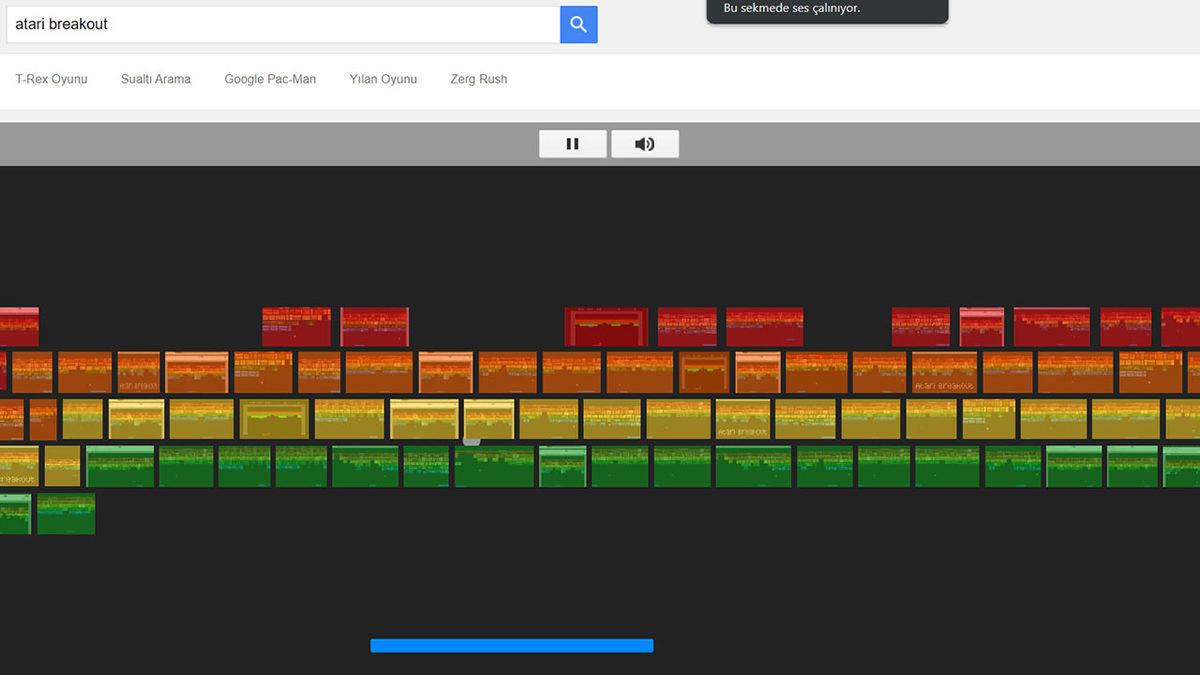Open the Sualtı Arama option

tap(155, 78)
